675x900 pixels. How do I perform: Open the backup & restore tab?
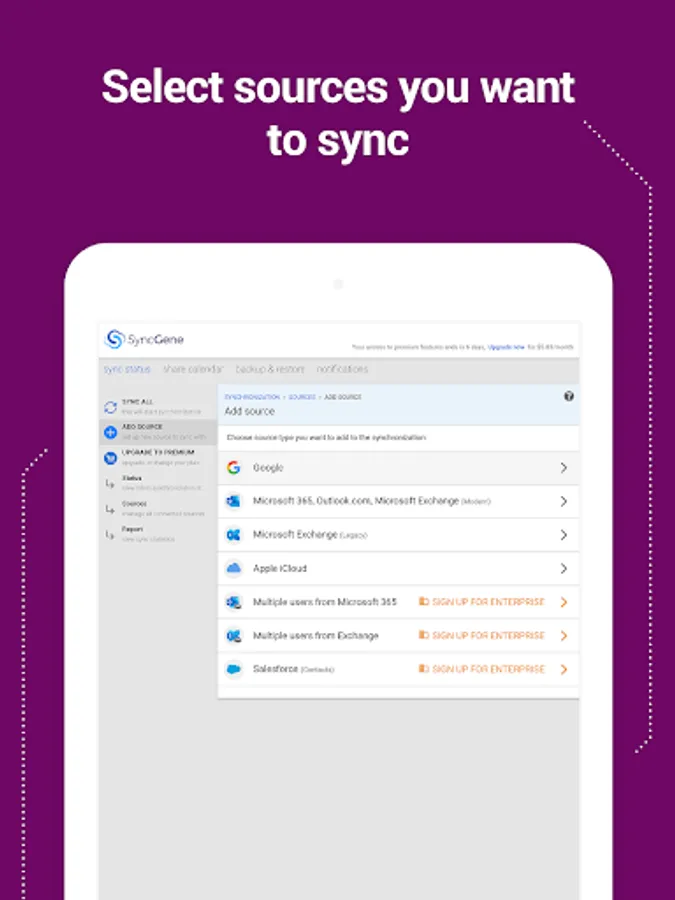[270, 369]
